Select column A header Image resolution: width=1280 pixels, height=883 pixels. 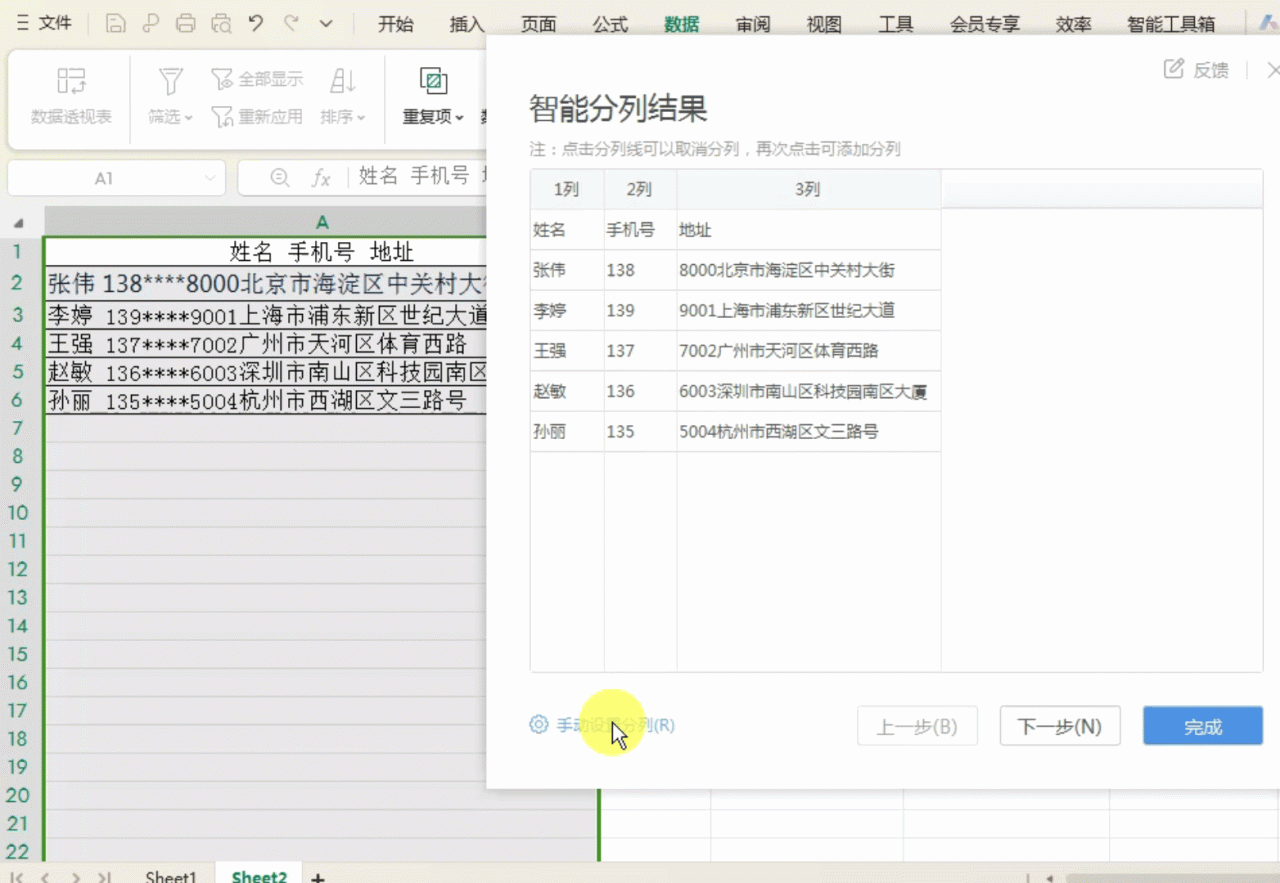[322, 222]
